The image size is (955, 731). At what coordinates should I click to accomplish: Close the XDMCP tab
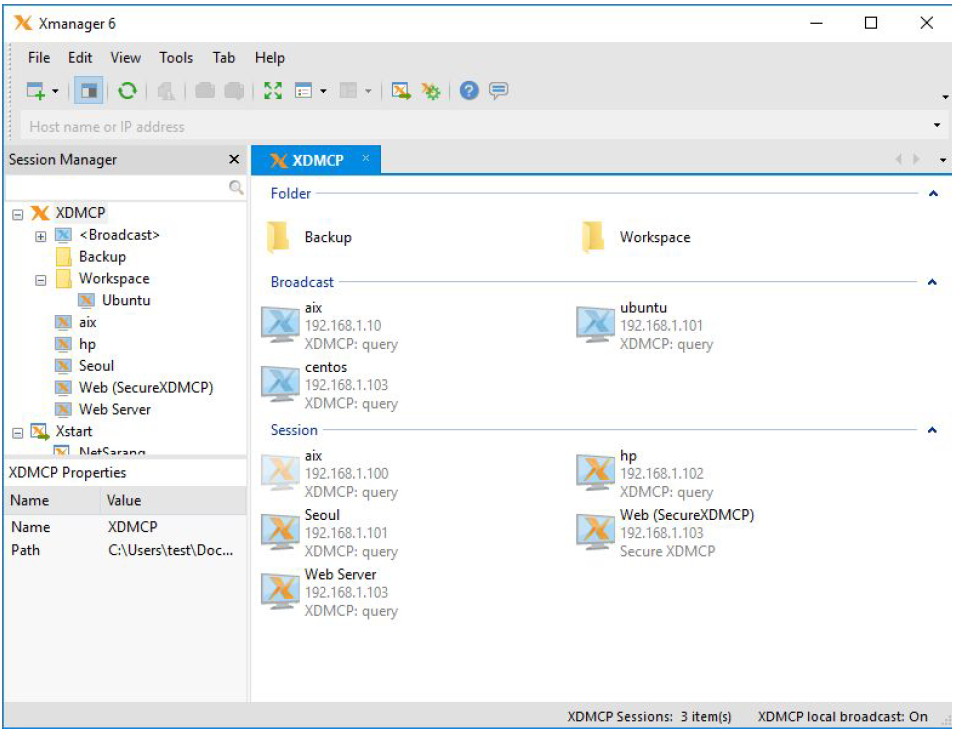(x=365, y=158)
